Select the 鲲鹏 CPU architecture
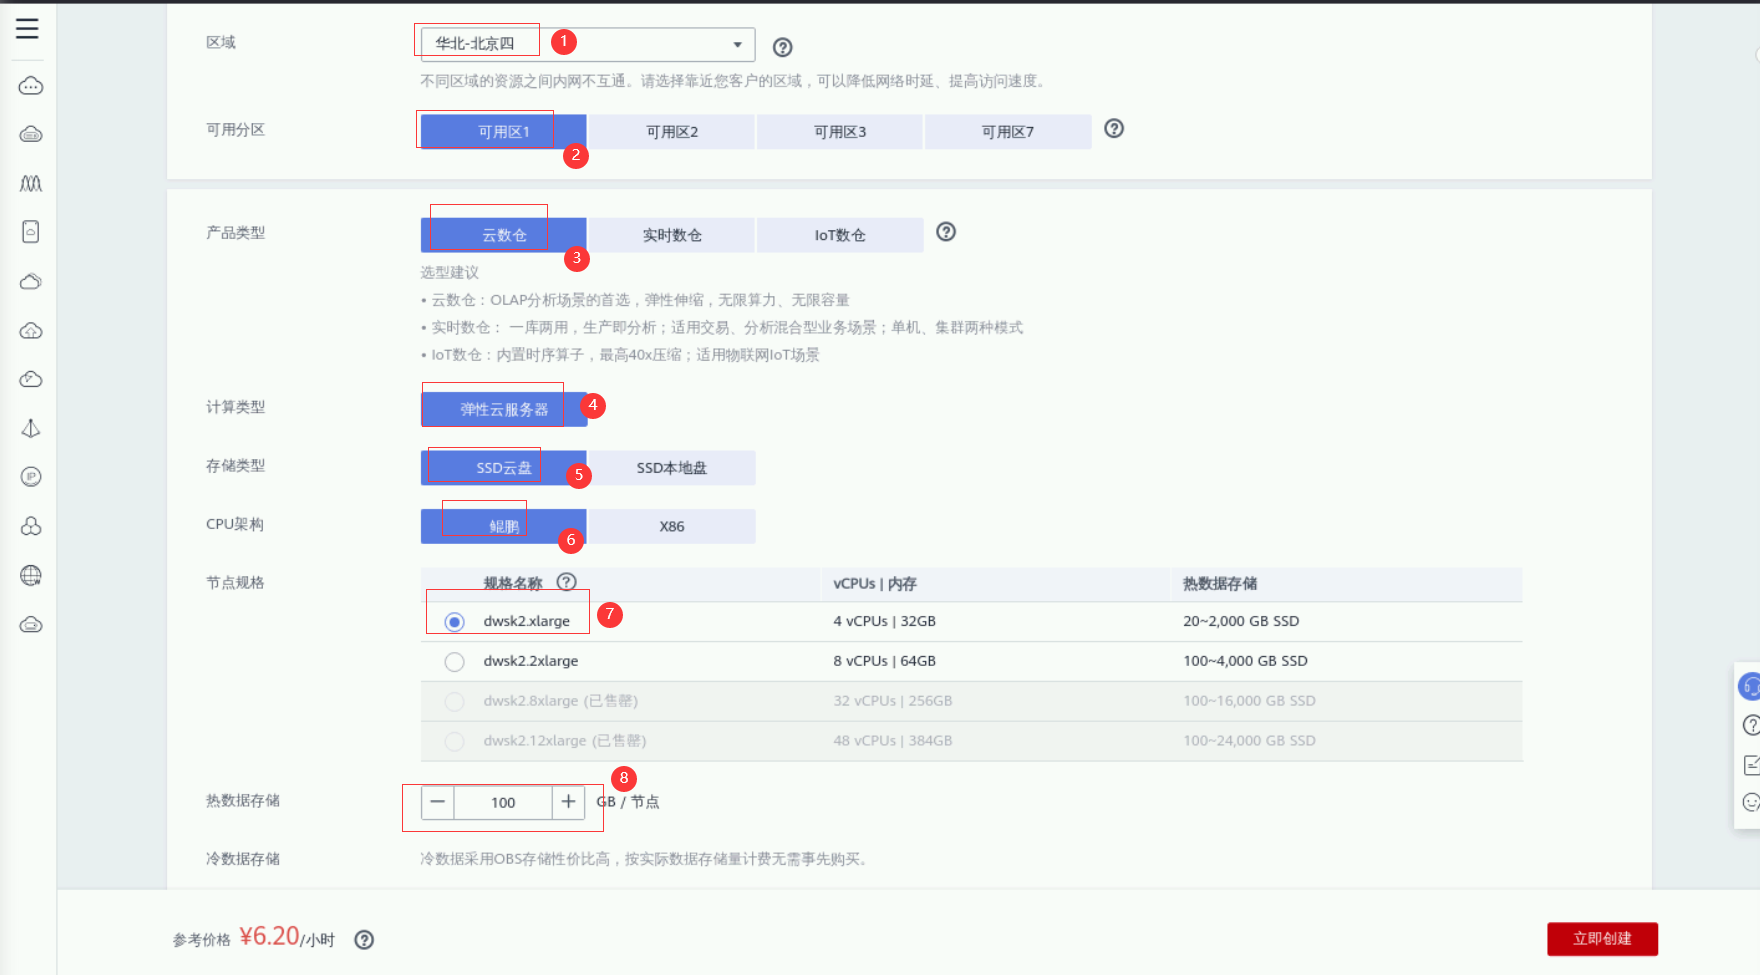 pos(504,526)
